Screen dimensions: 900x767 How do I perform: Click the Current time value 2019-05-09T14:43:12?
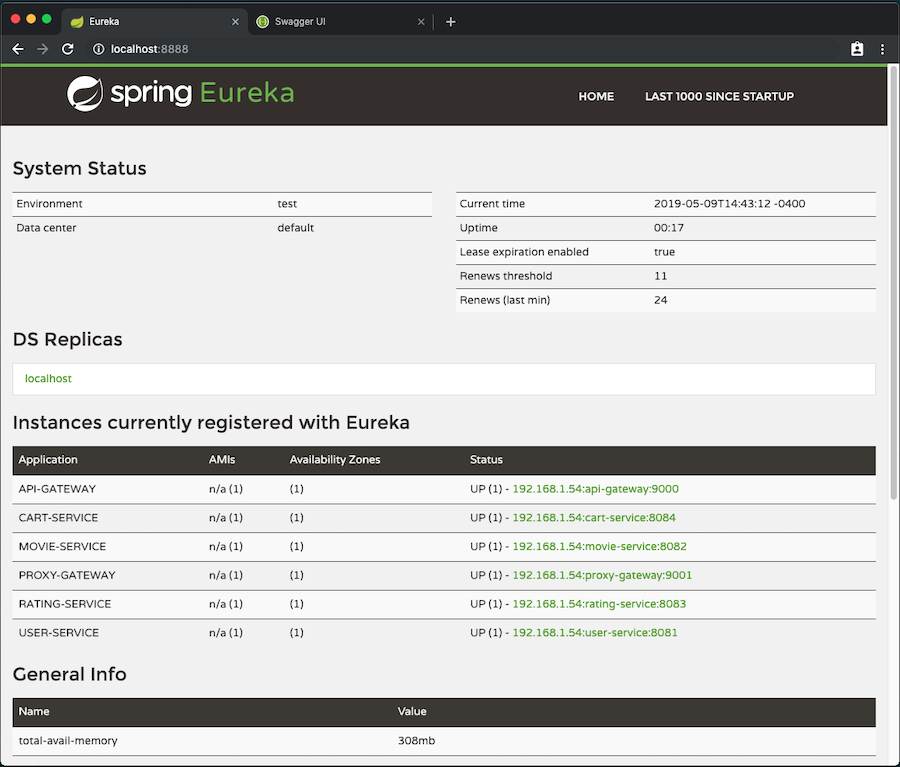point(730,204)
